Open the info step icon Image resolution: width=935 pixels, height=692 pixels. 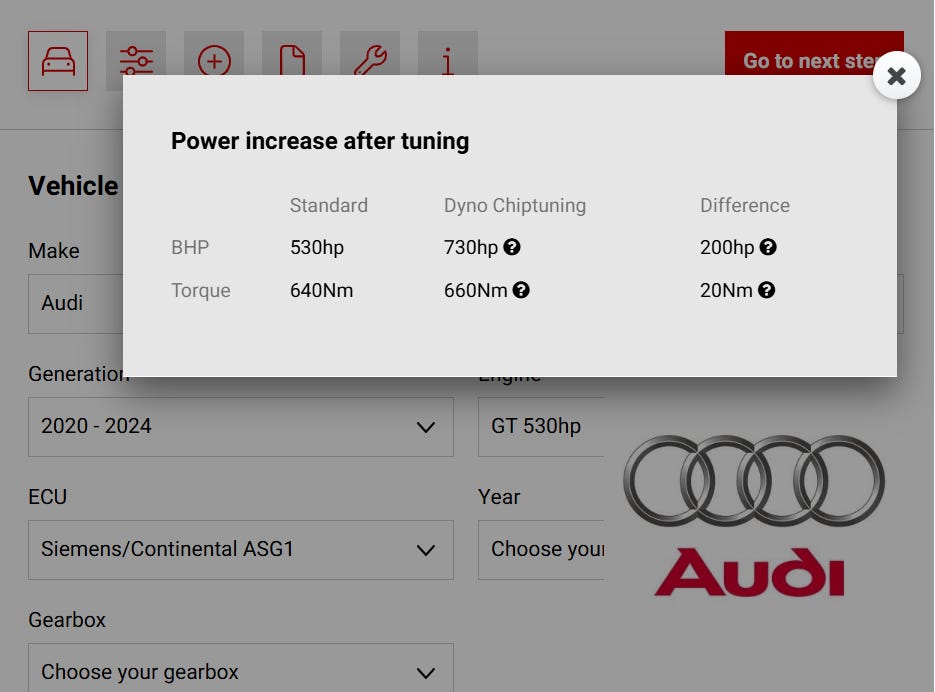tap(448, 61)
